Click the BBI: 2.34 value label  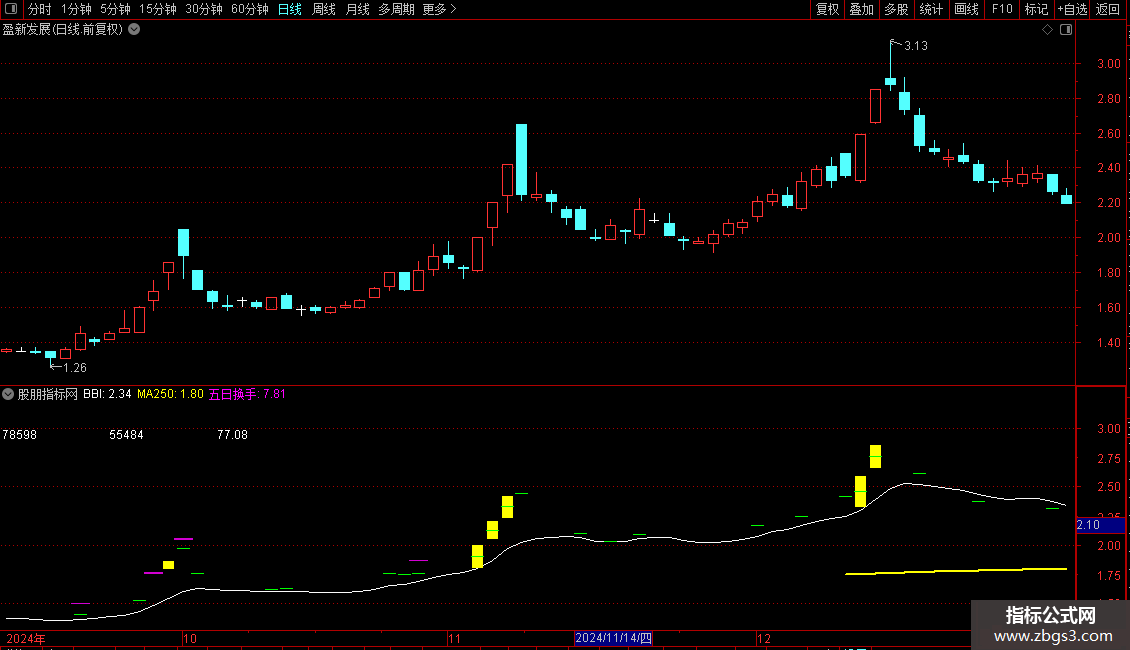(107, 394)
